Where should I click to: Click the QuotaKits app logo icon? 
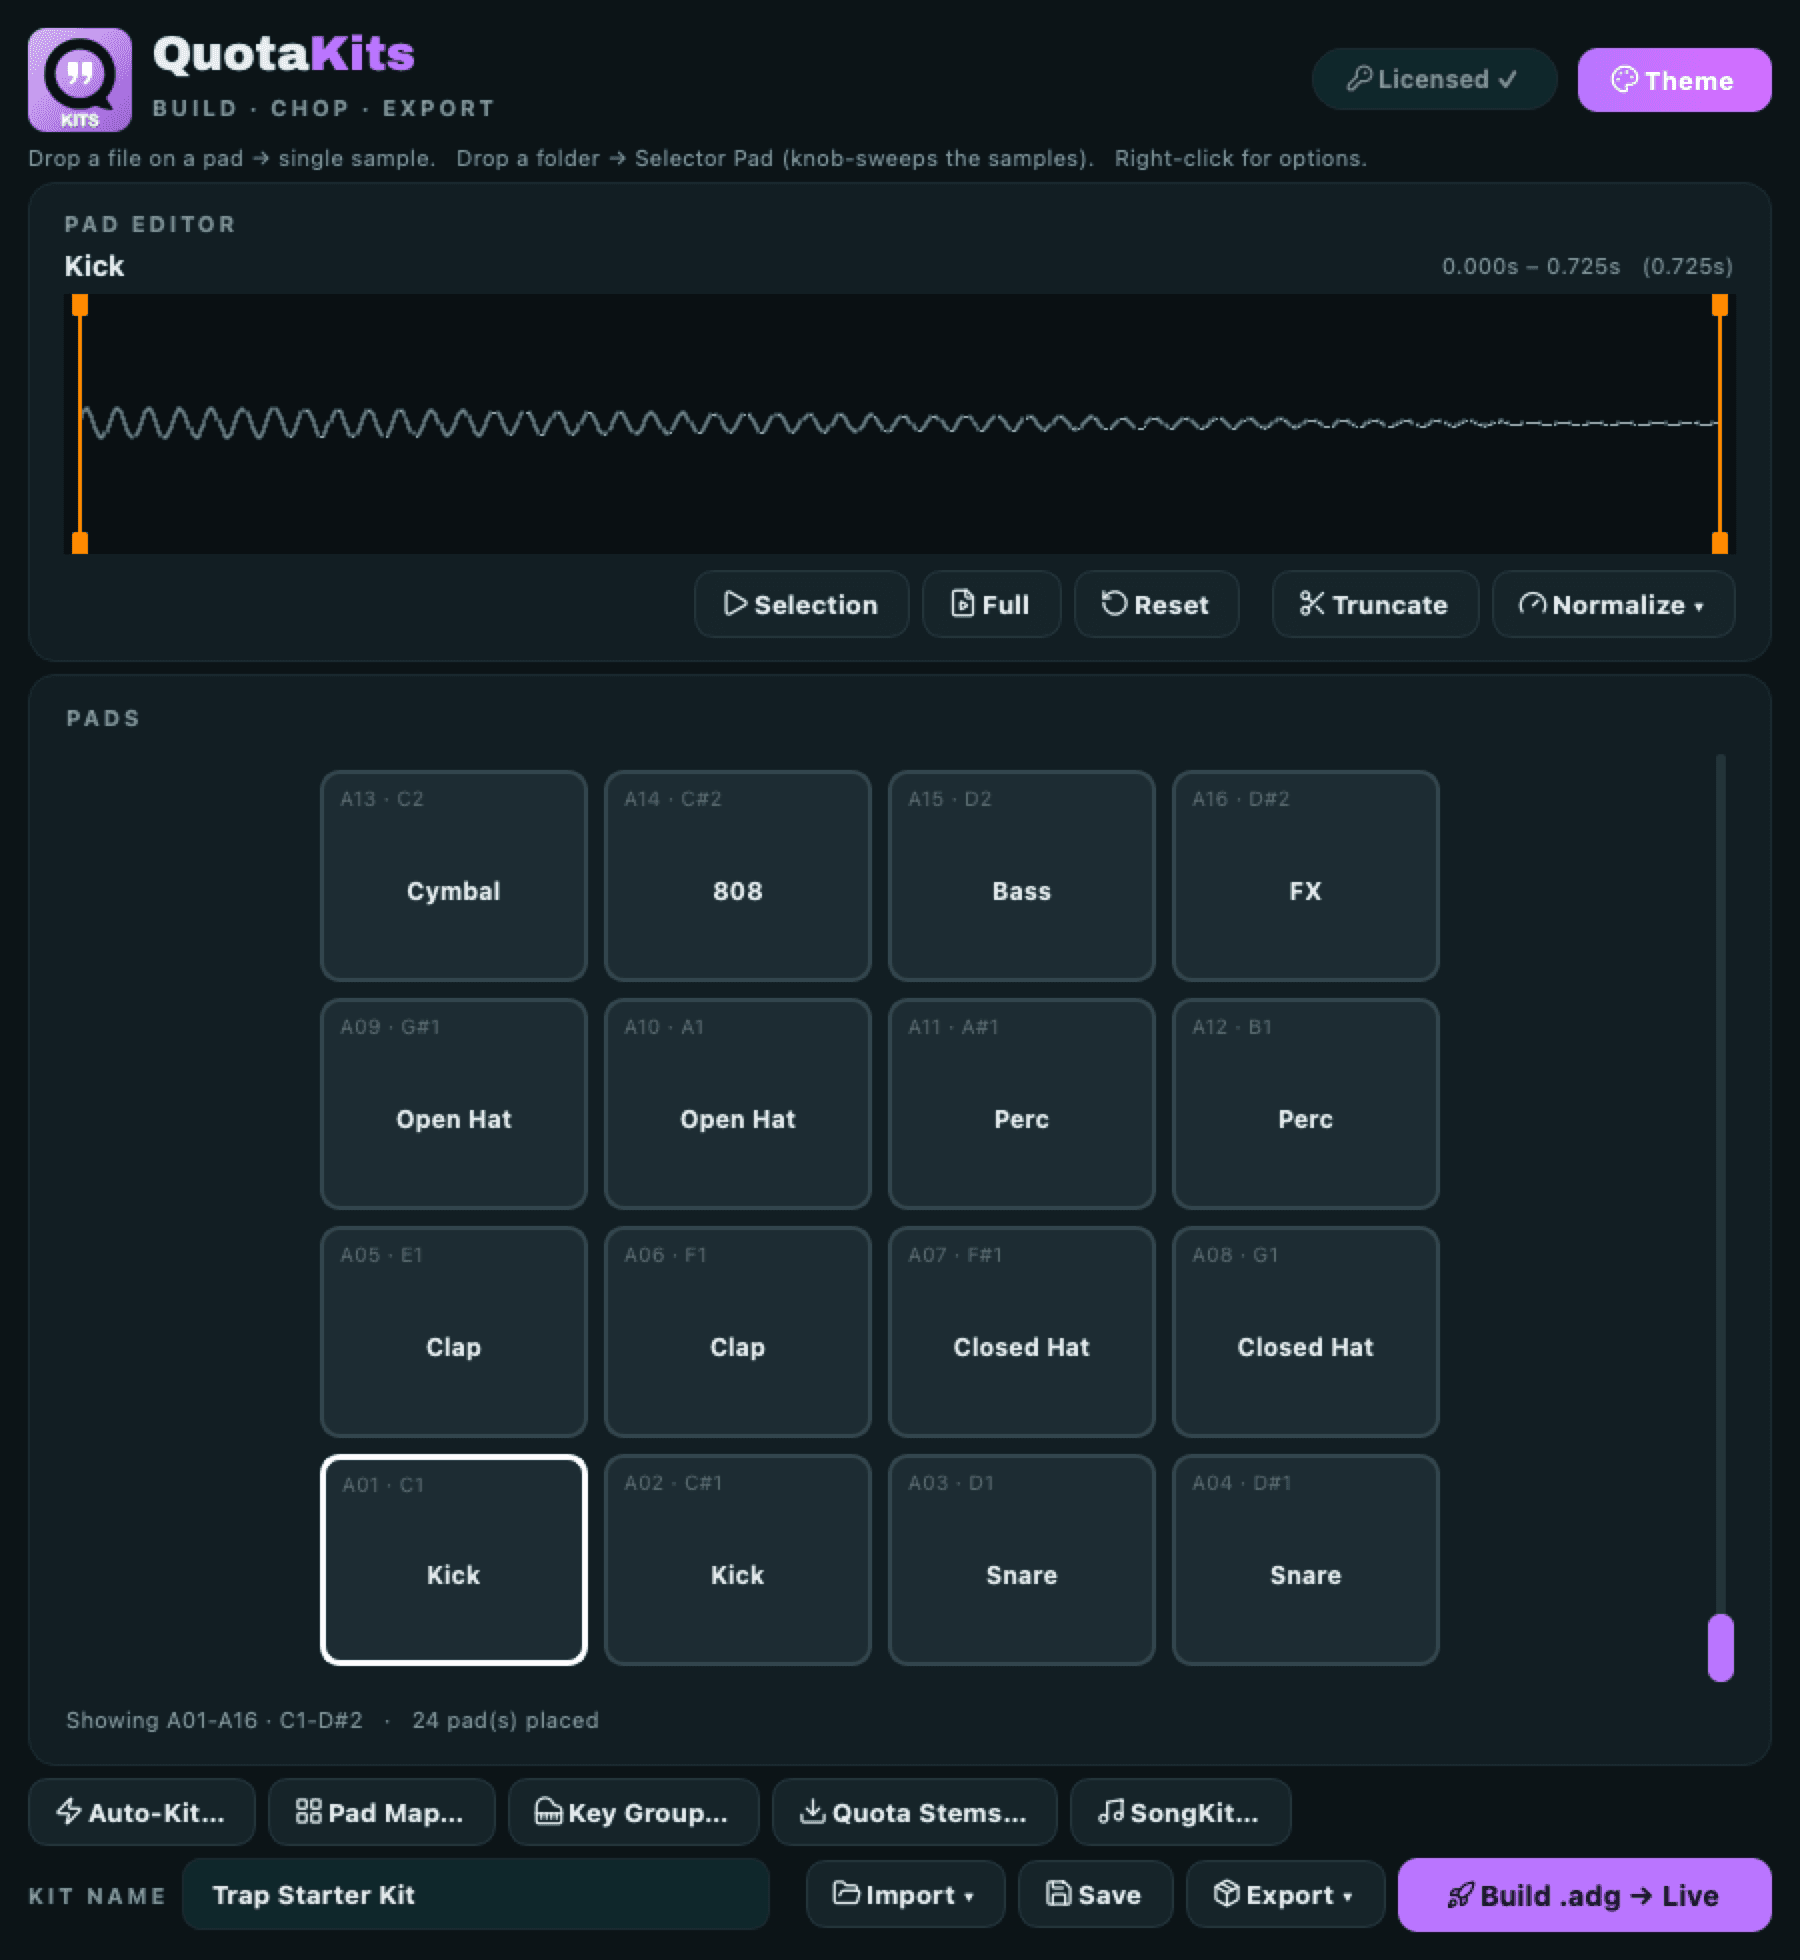80,80
